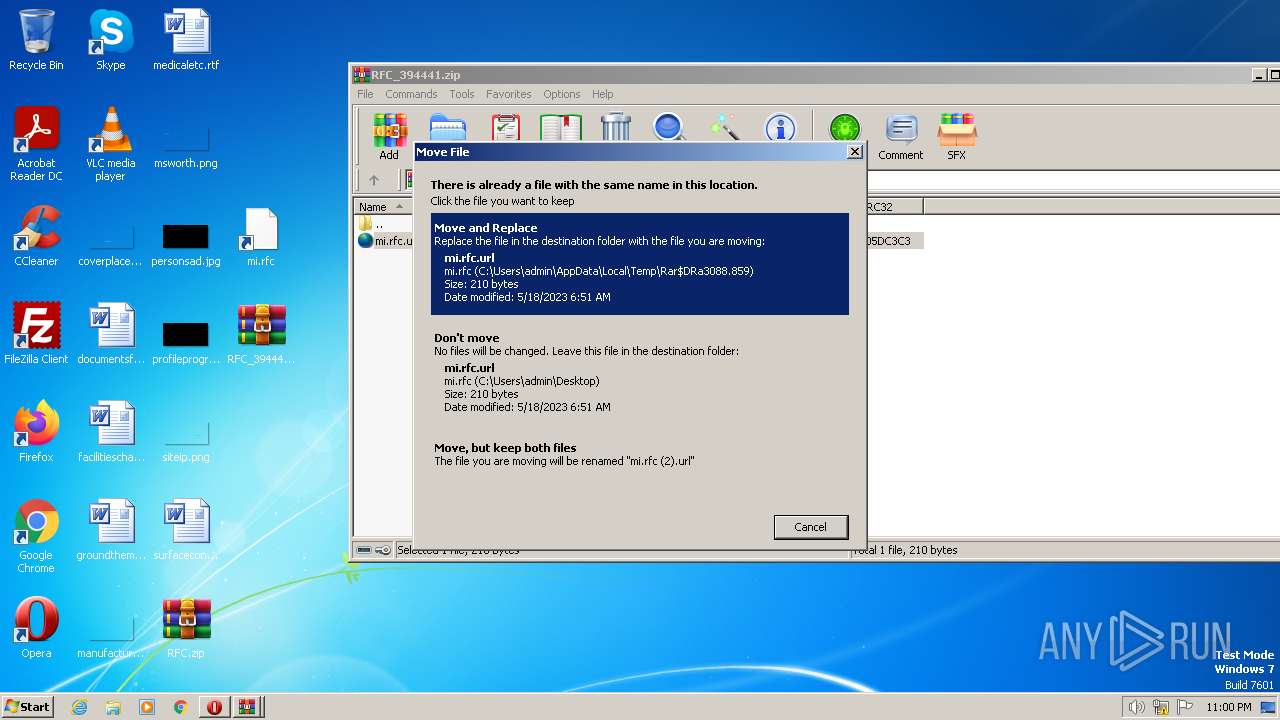Select profileprogr desktop file

pos(186,342)
